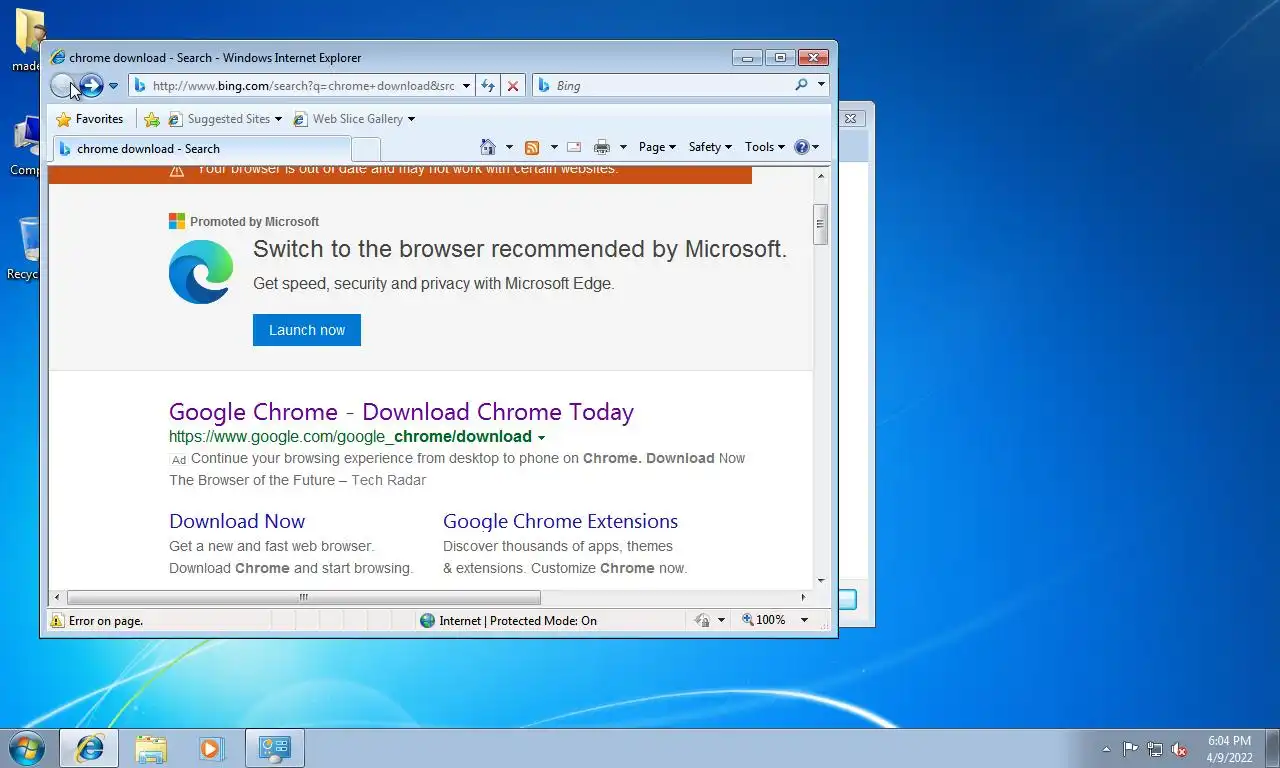Open the blue Help question-mark icon

coord(801,147)
